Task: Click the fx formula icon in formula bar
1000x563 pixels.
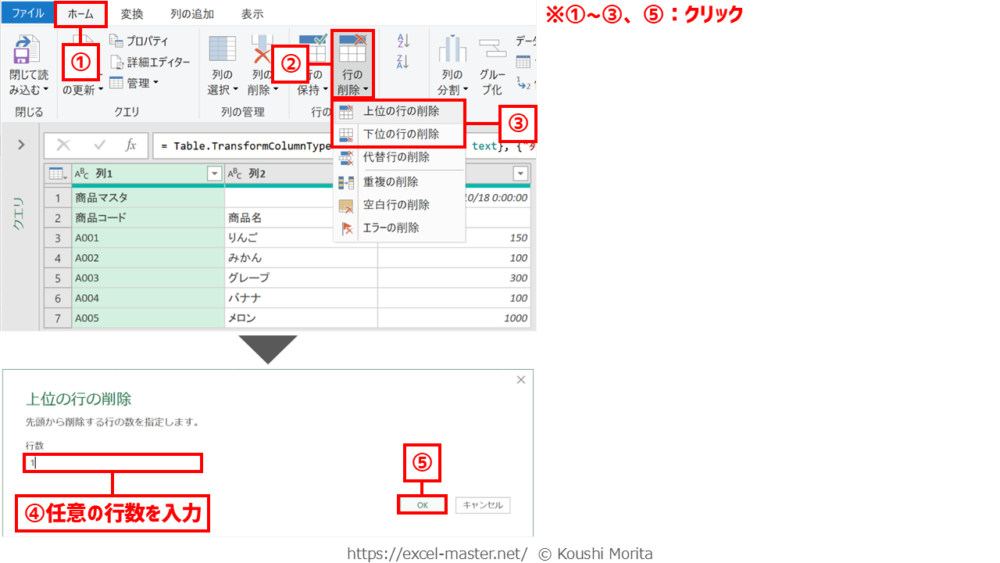Action: point(131,146)
